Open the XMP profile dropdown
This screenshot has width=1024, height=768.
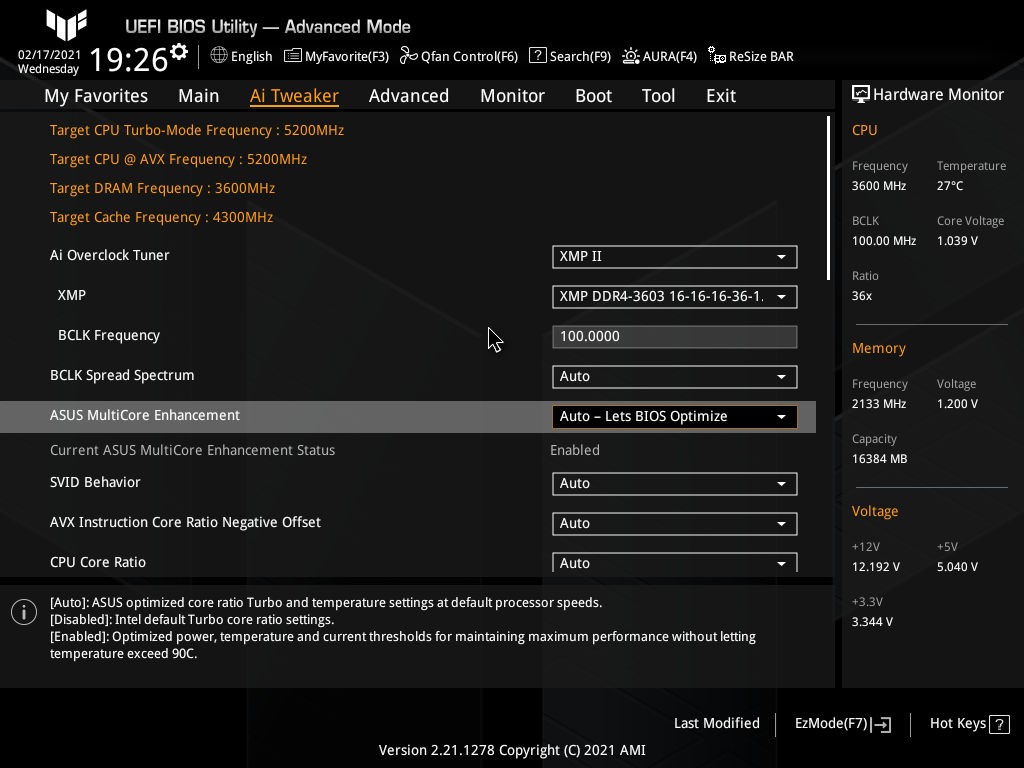point(674,297)
